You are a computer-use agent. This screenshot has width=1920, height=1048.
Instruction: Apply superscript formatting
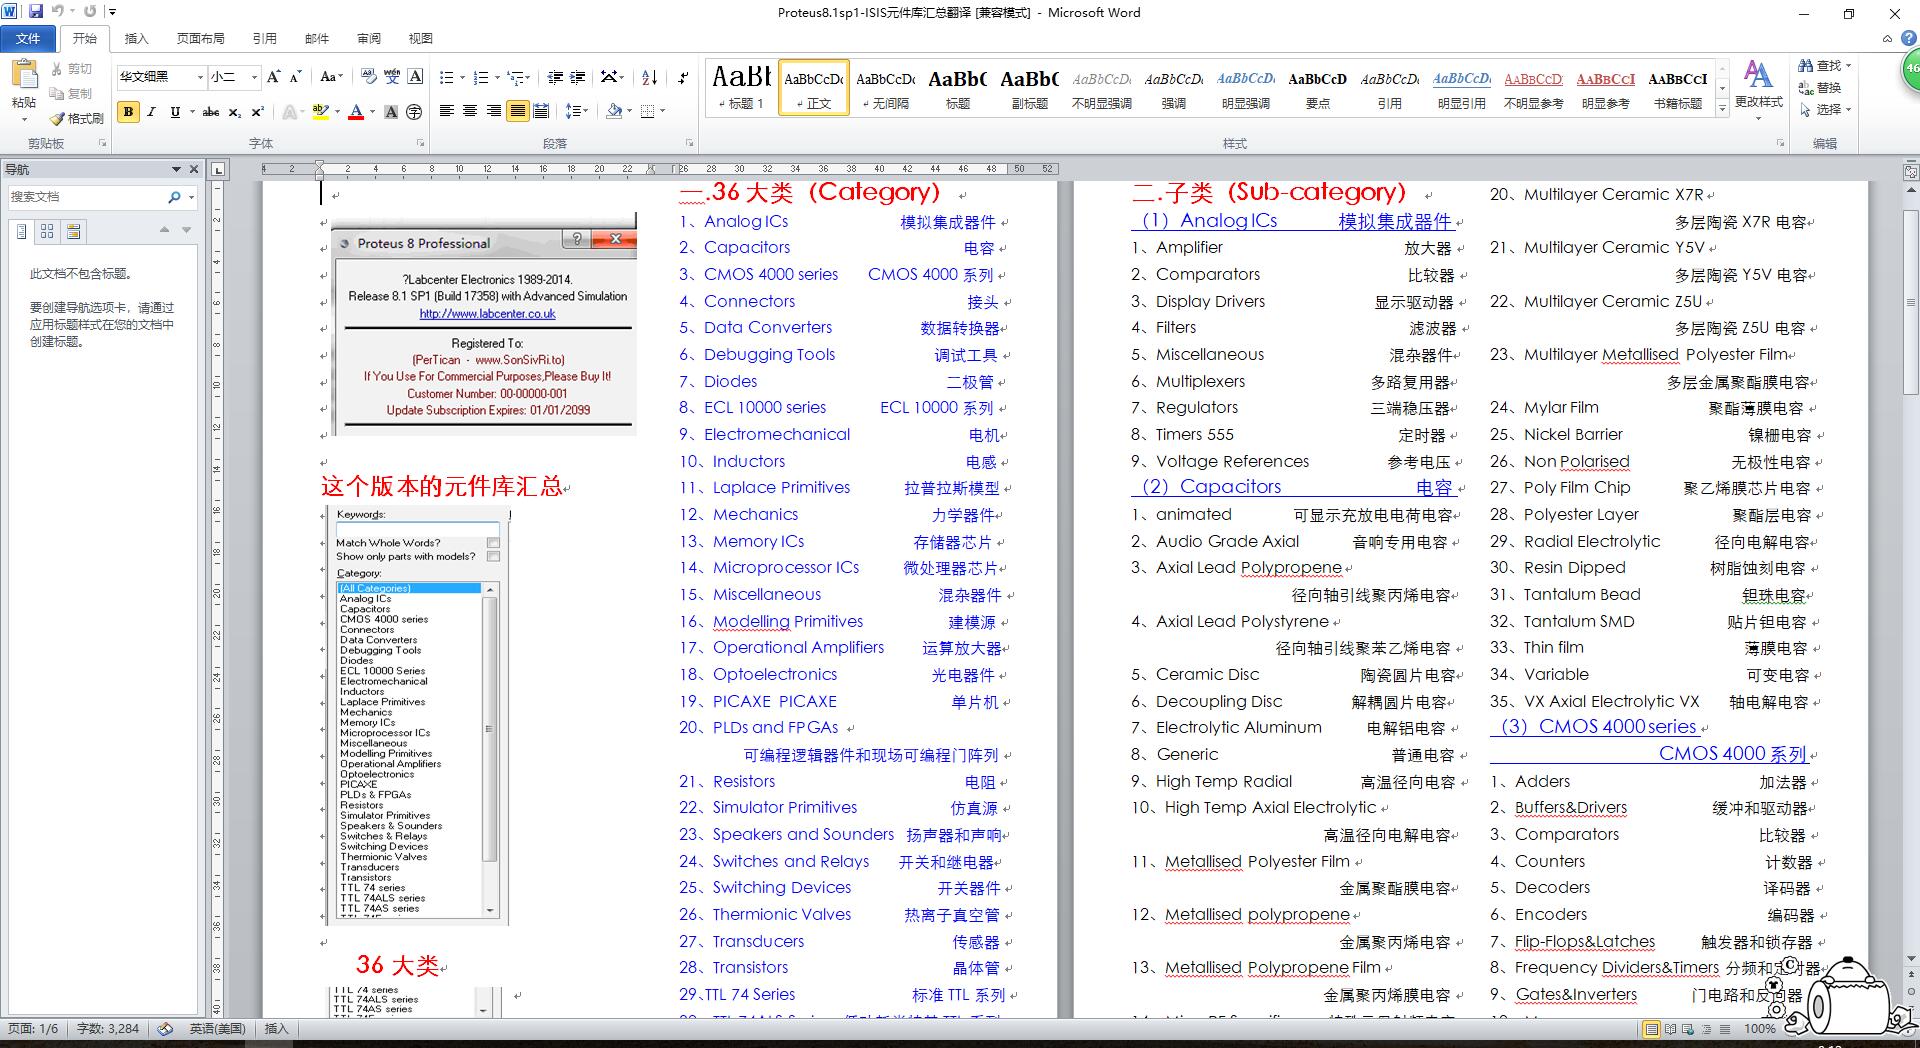click(x=257, y=112)
